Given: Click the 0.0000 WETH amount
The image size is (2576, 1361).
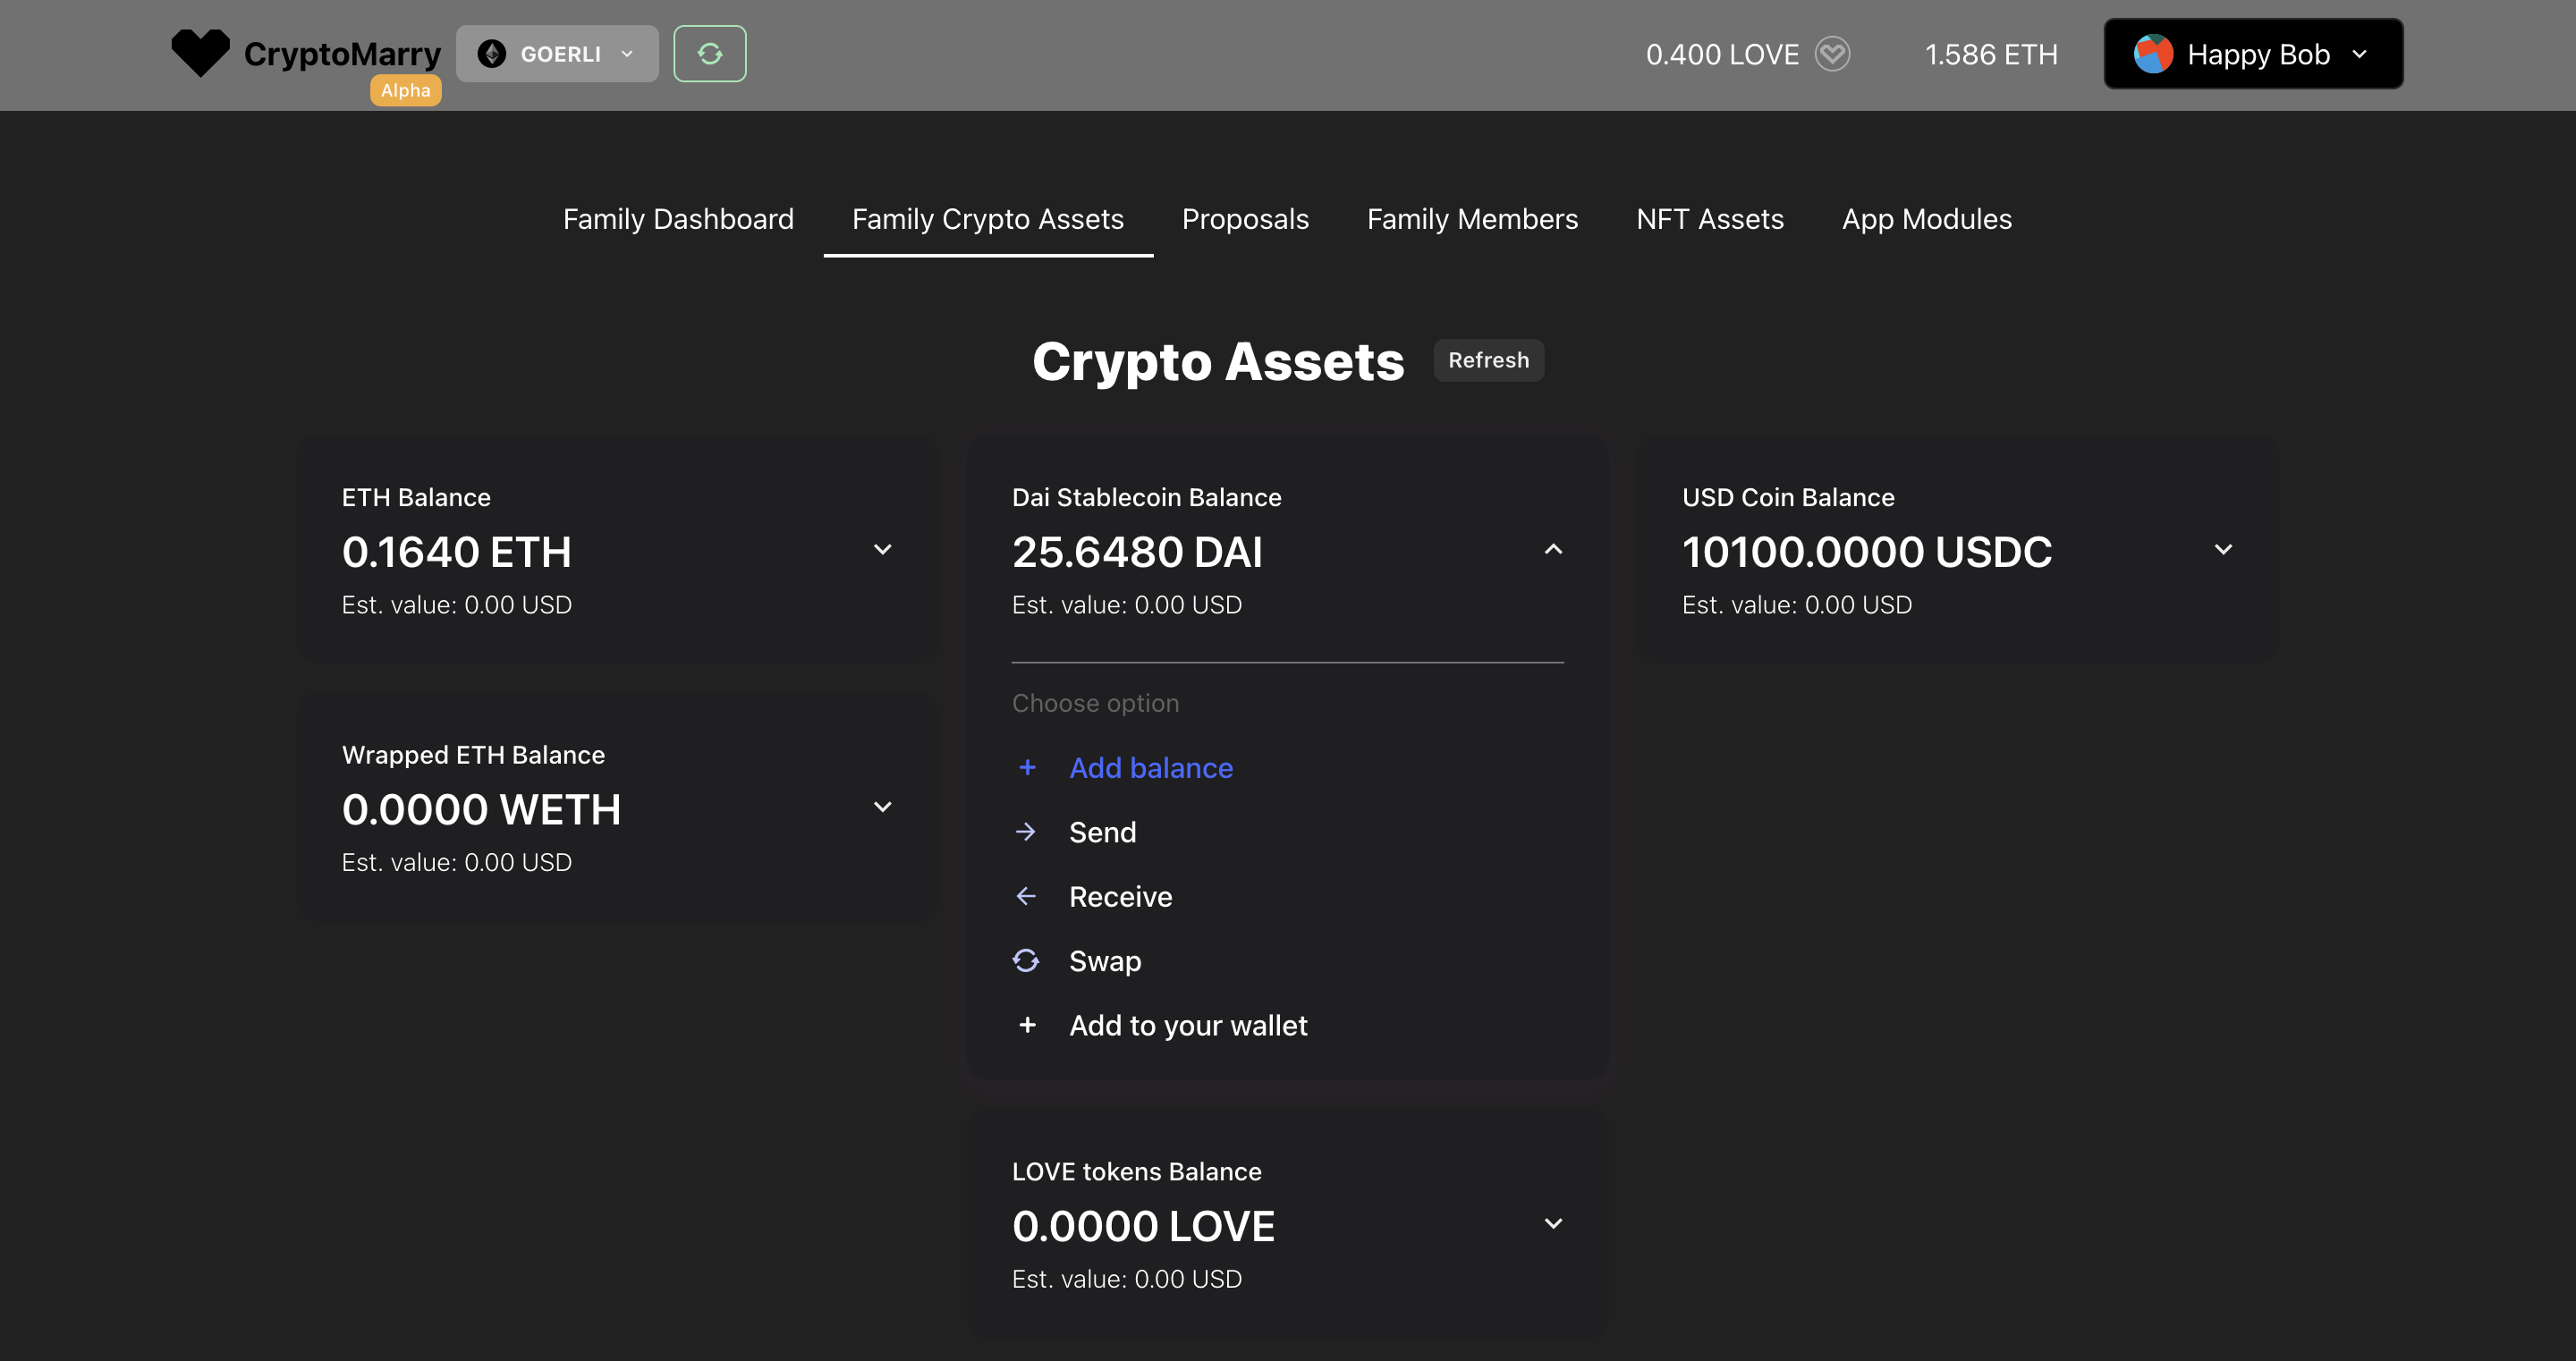Looking at the screenshot, I should 481,810.
